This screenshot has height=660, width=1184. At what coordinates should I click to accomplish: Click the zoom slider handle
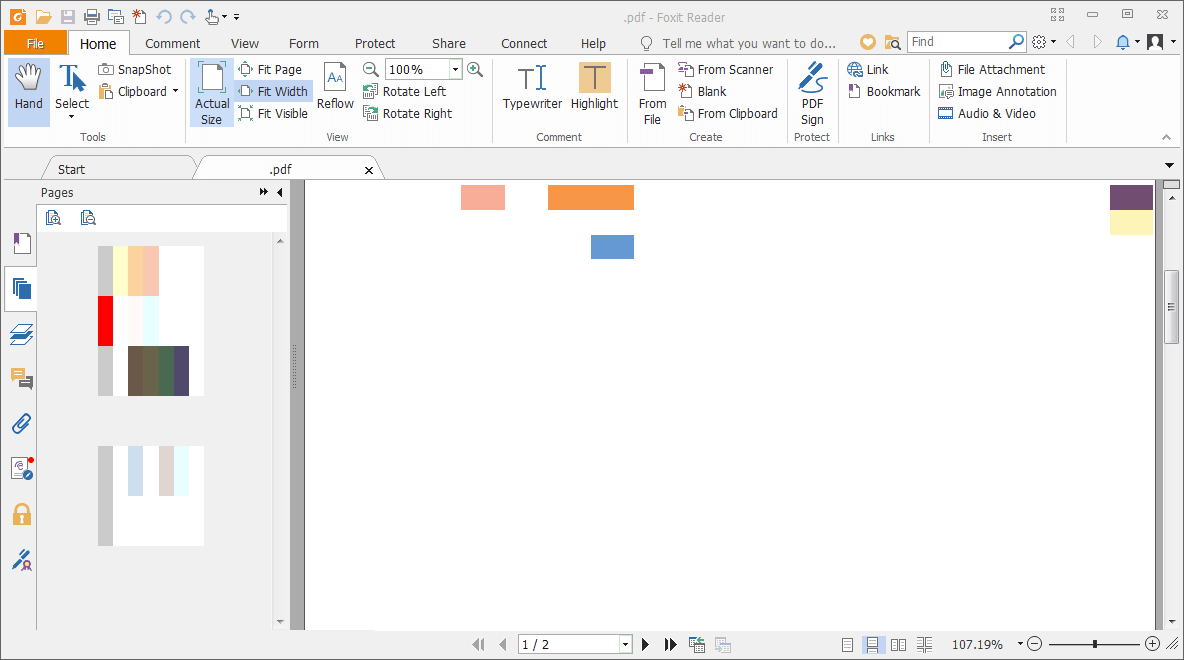1094,644
